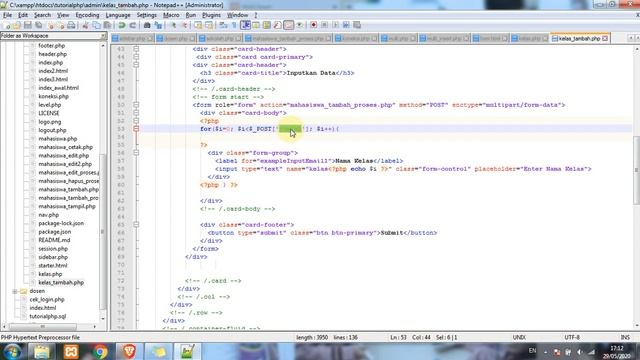Open the Encoding menu
The image size is (640, 360).
87,15
